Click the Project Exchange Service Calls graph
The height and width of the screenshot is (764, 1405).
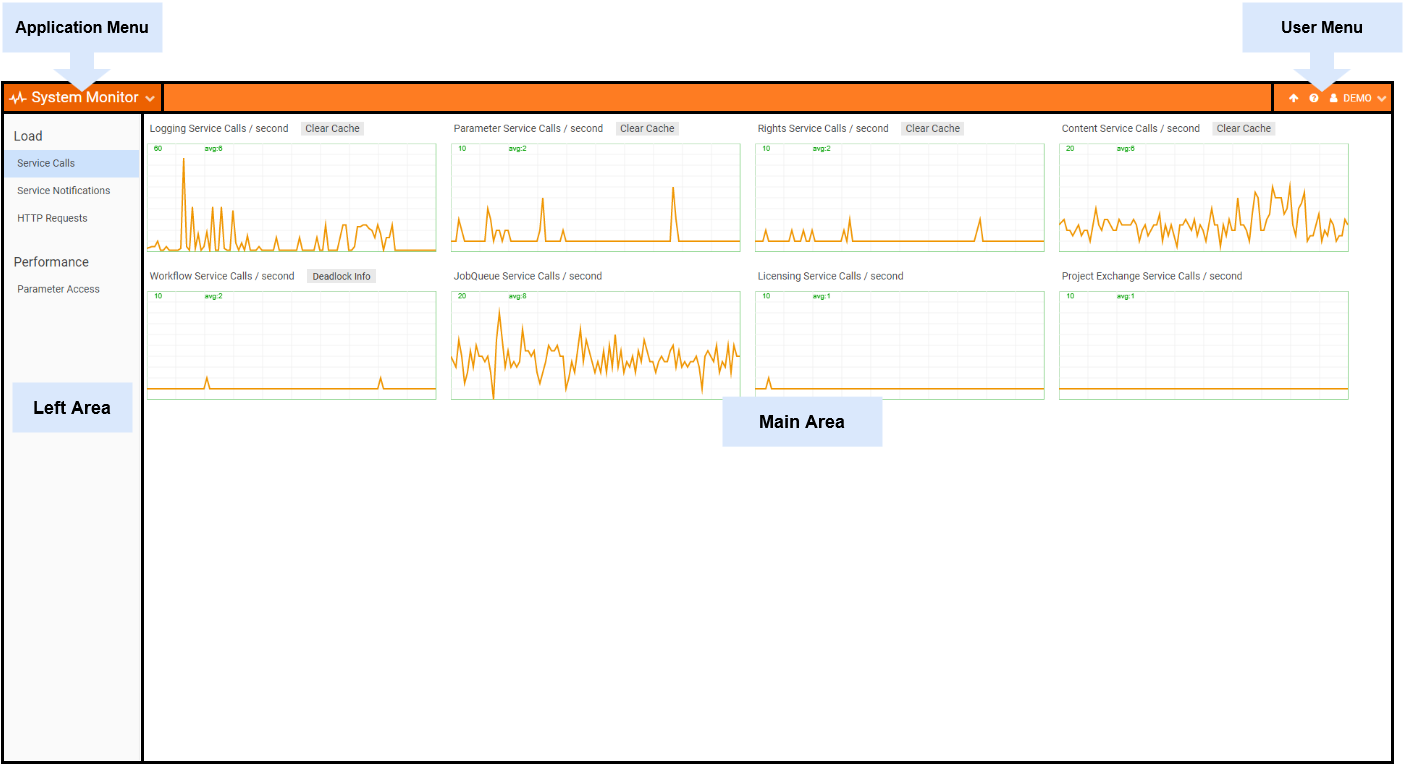tap(1203, 345)
